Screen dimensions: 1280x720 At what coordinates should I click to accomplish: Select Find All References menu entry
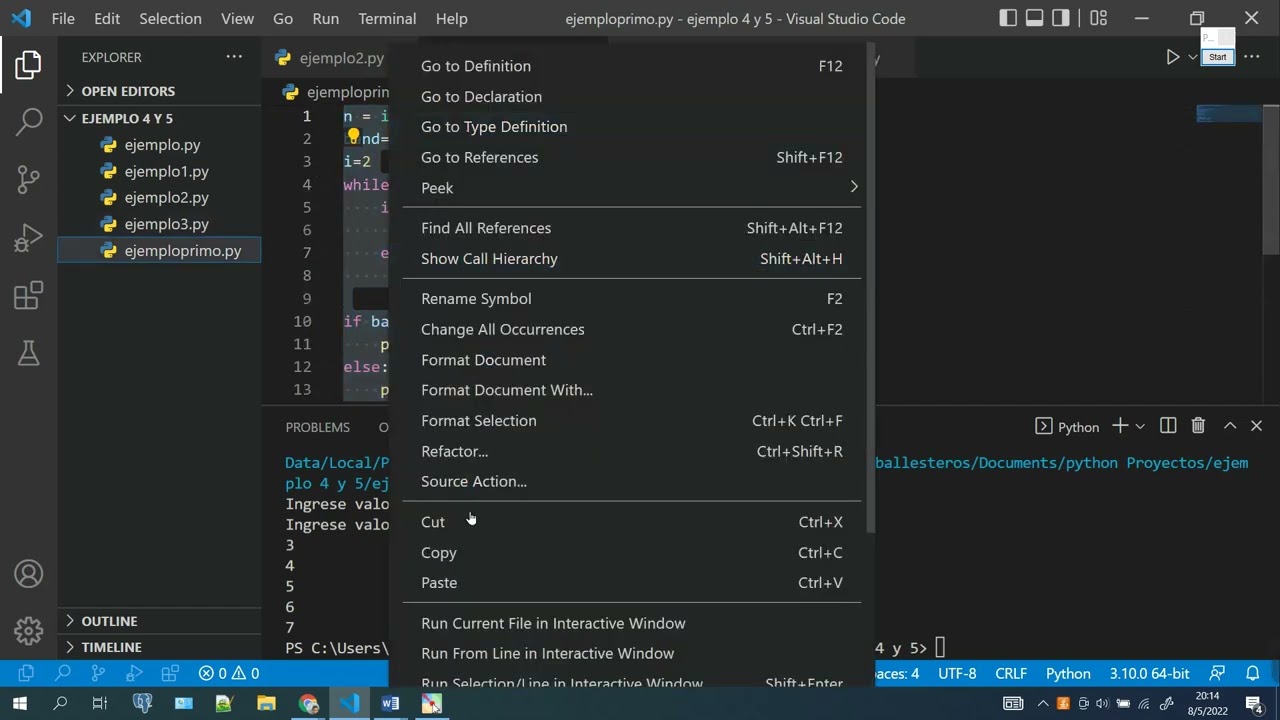632,228
